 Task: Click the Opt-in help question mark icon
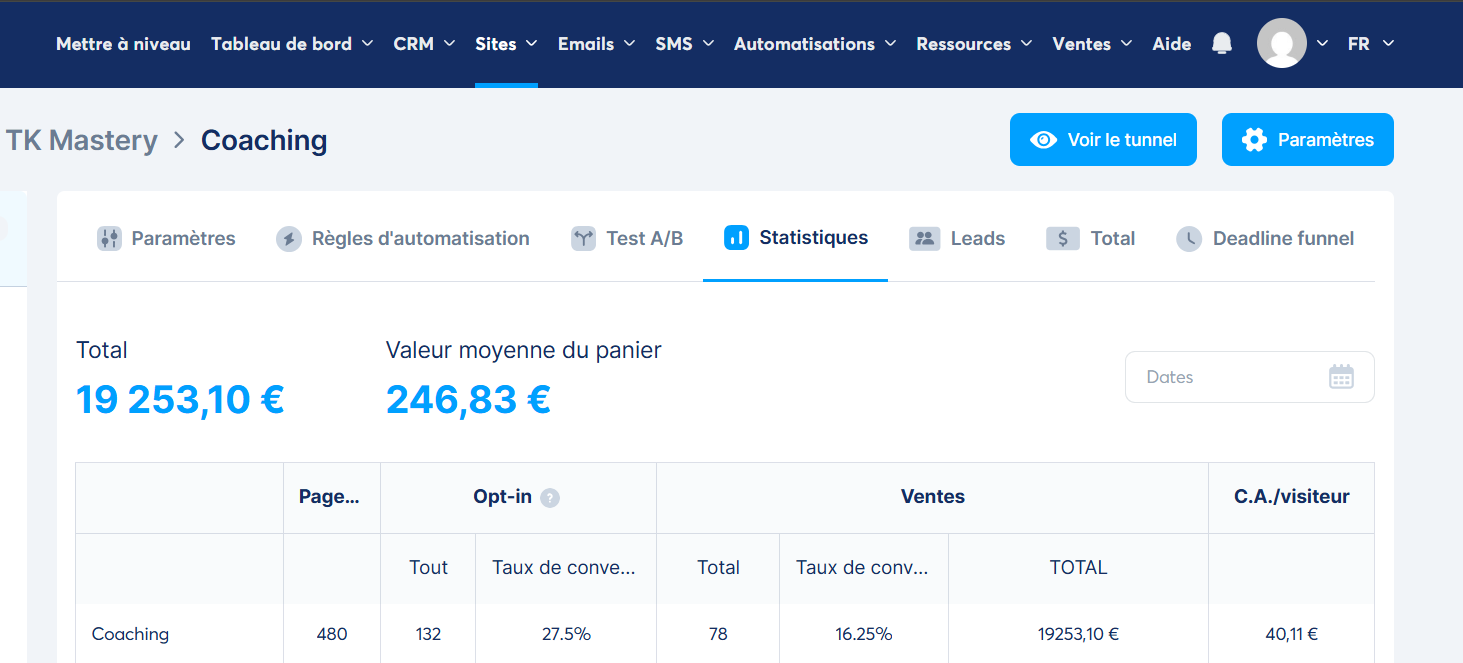click(x=550, y=498)
